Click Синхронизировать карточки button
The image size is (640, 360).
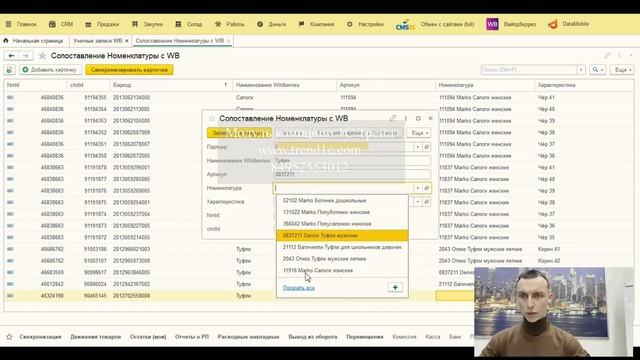[x=129, y=70]
